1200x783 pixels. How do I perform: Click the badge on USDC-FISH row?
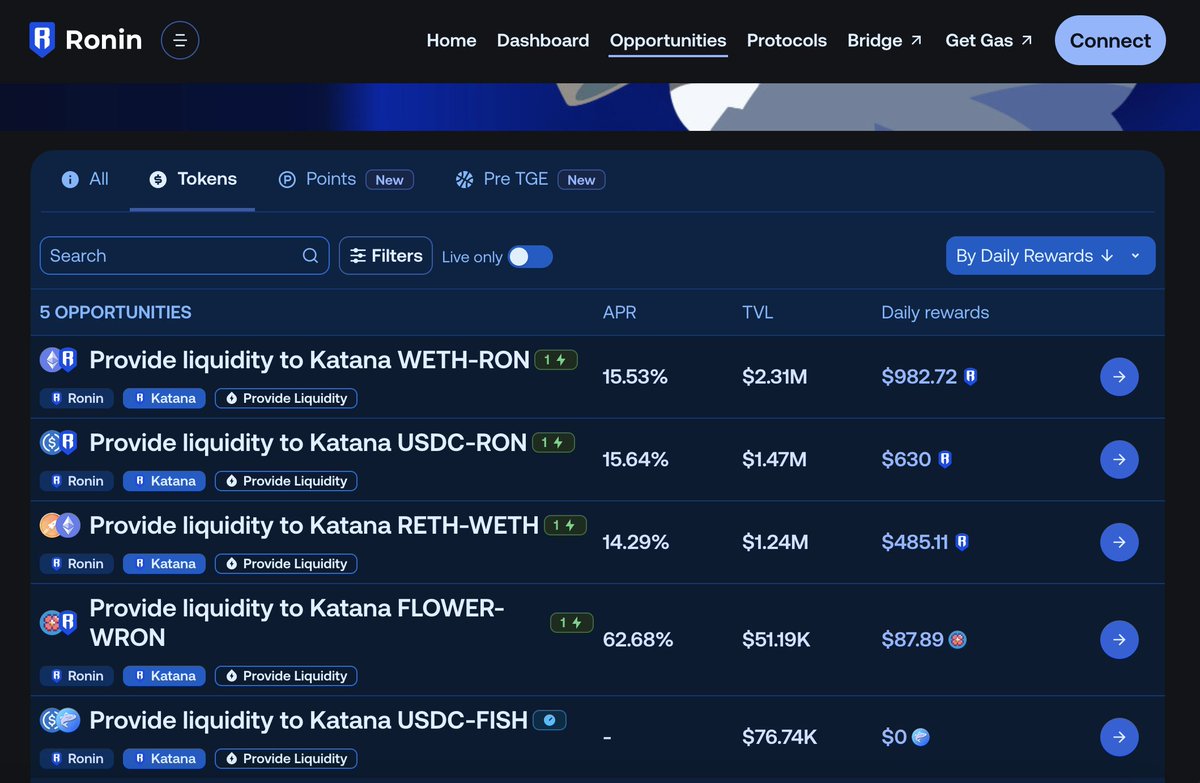point(550,720)
